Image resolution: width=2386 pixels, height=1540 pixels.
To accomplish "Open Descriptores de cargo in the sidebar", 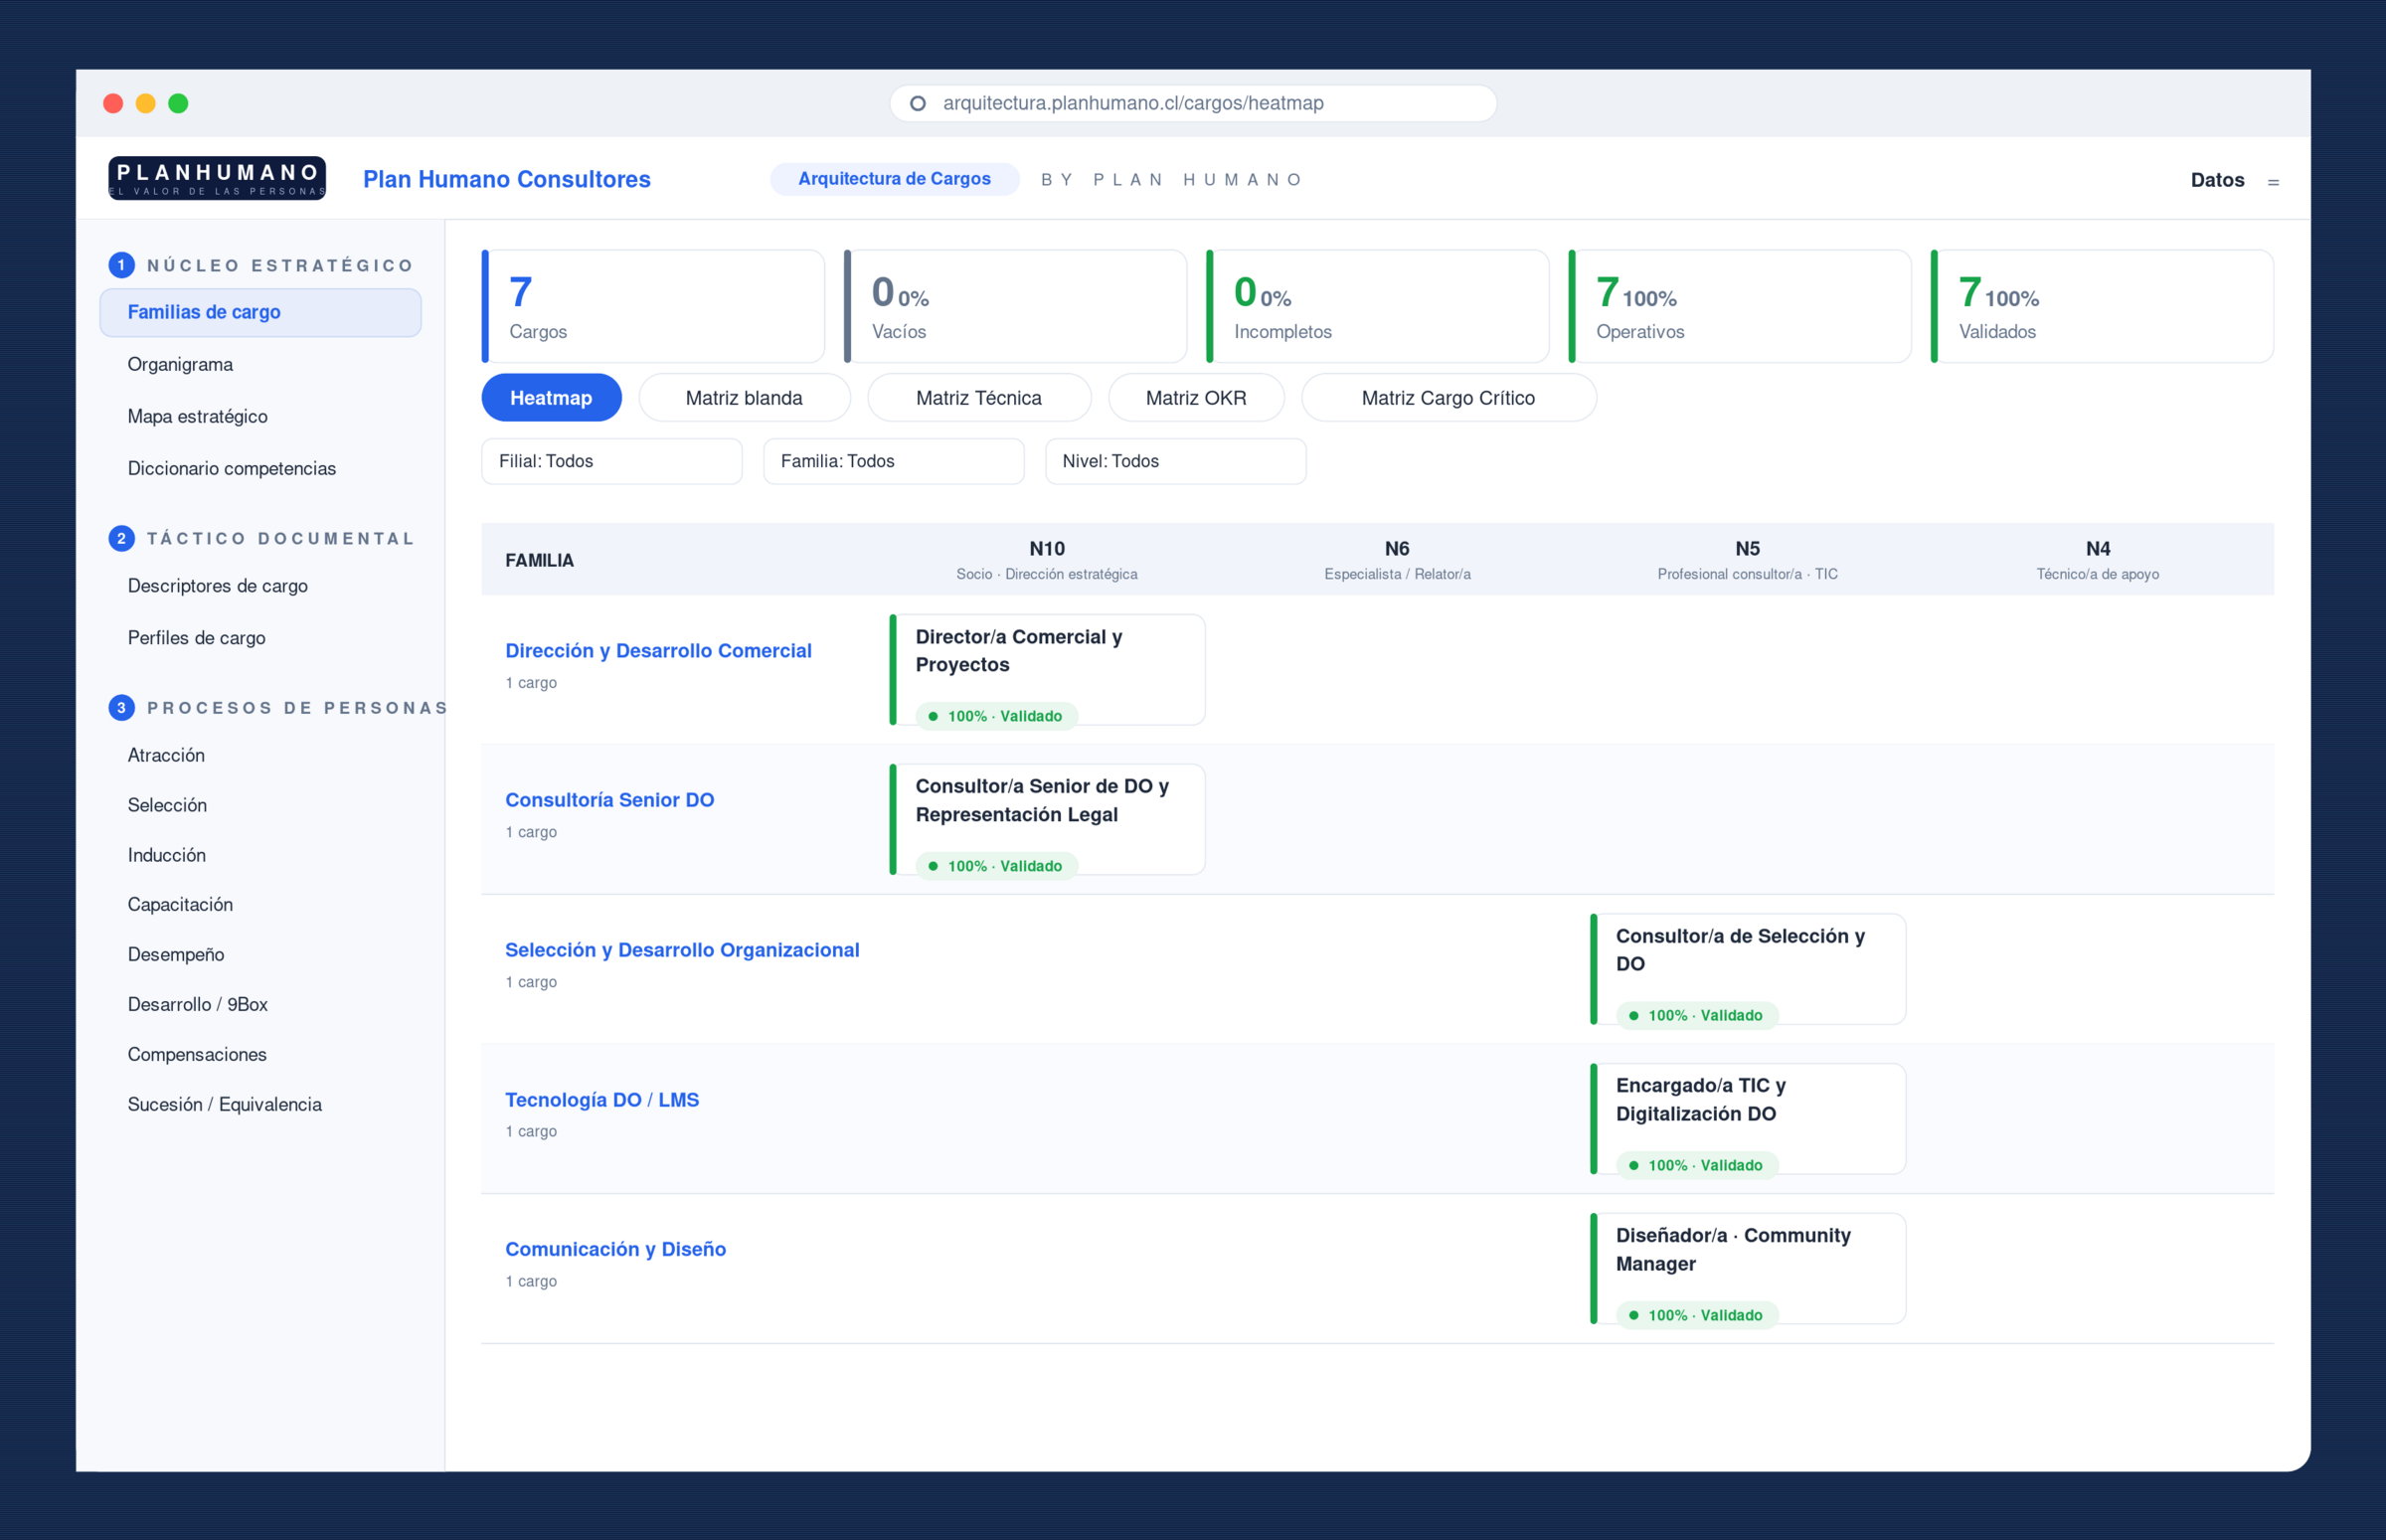I will pyautogui.click(x=218, y=586).
